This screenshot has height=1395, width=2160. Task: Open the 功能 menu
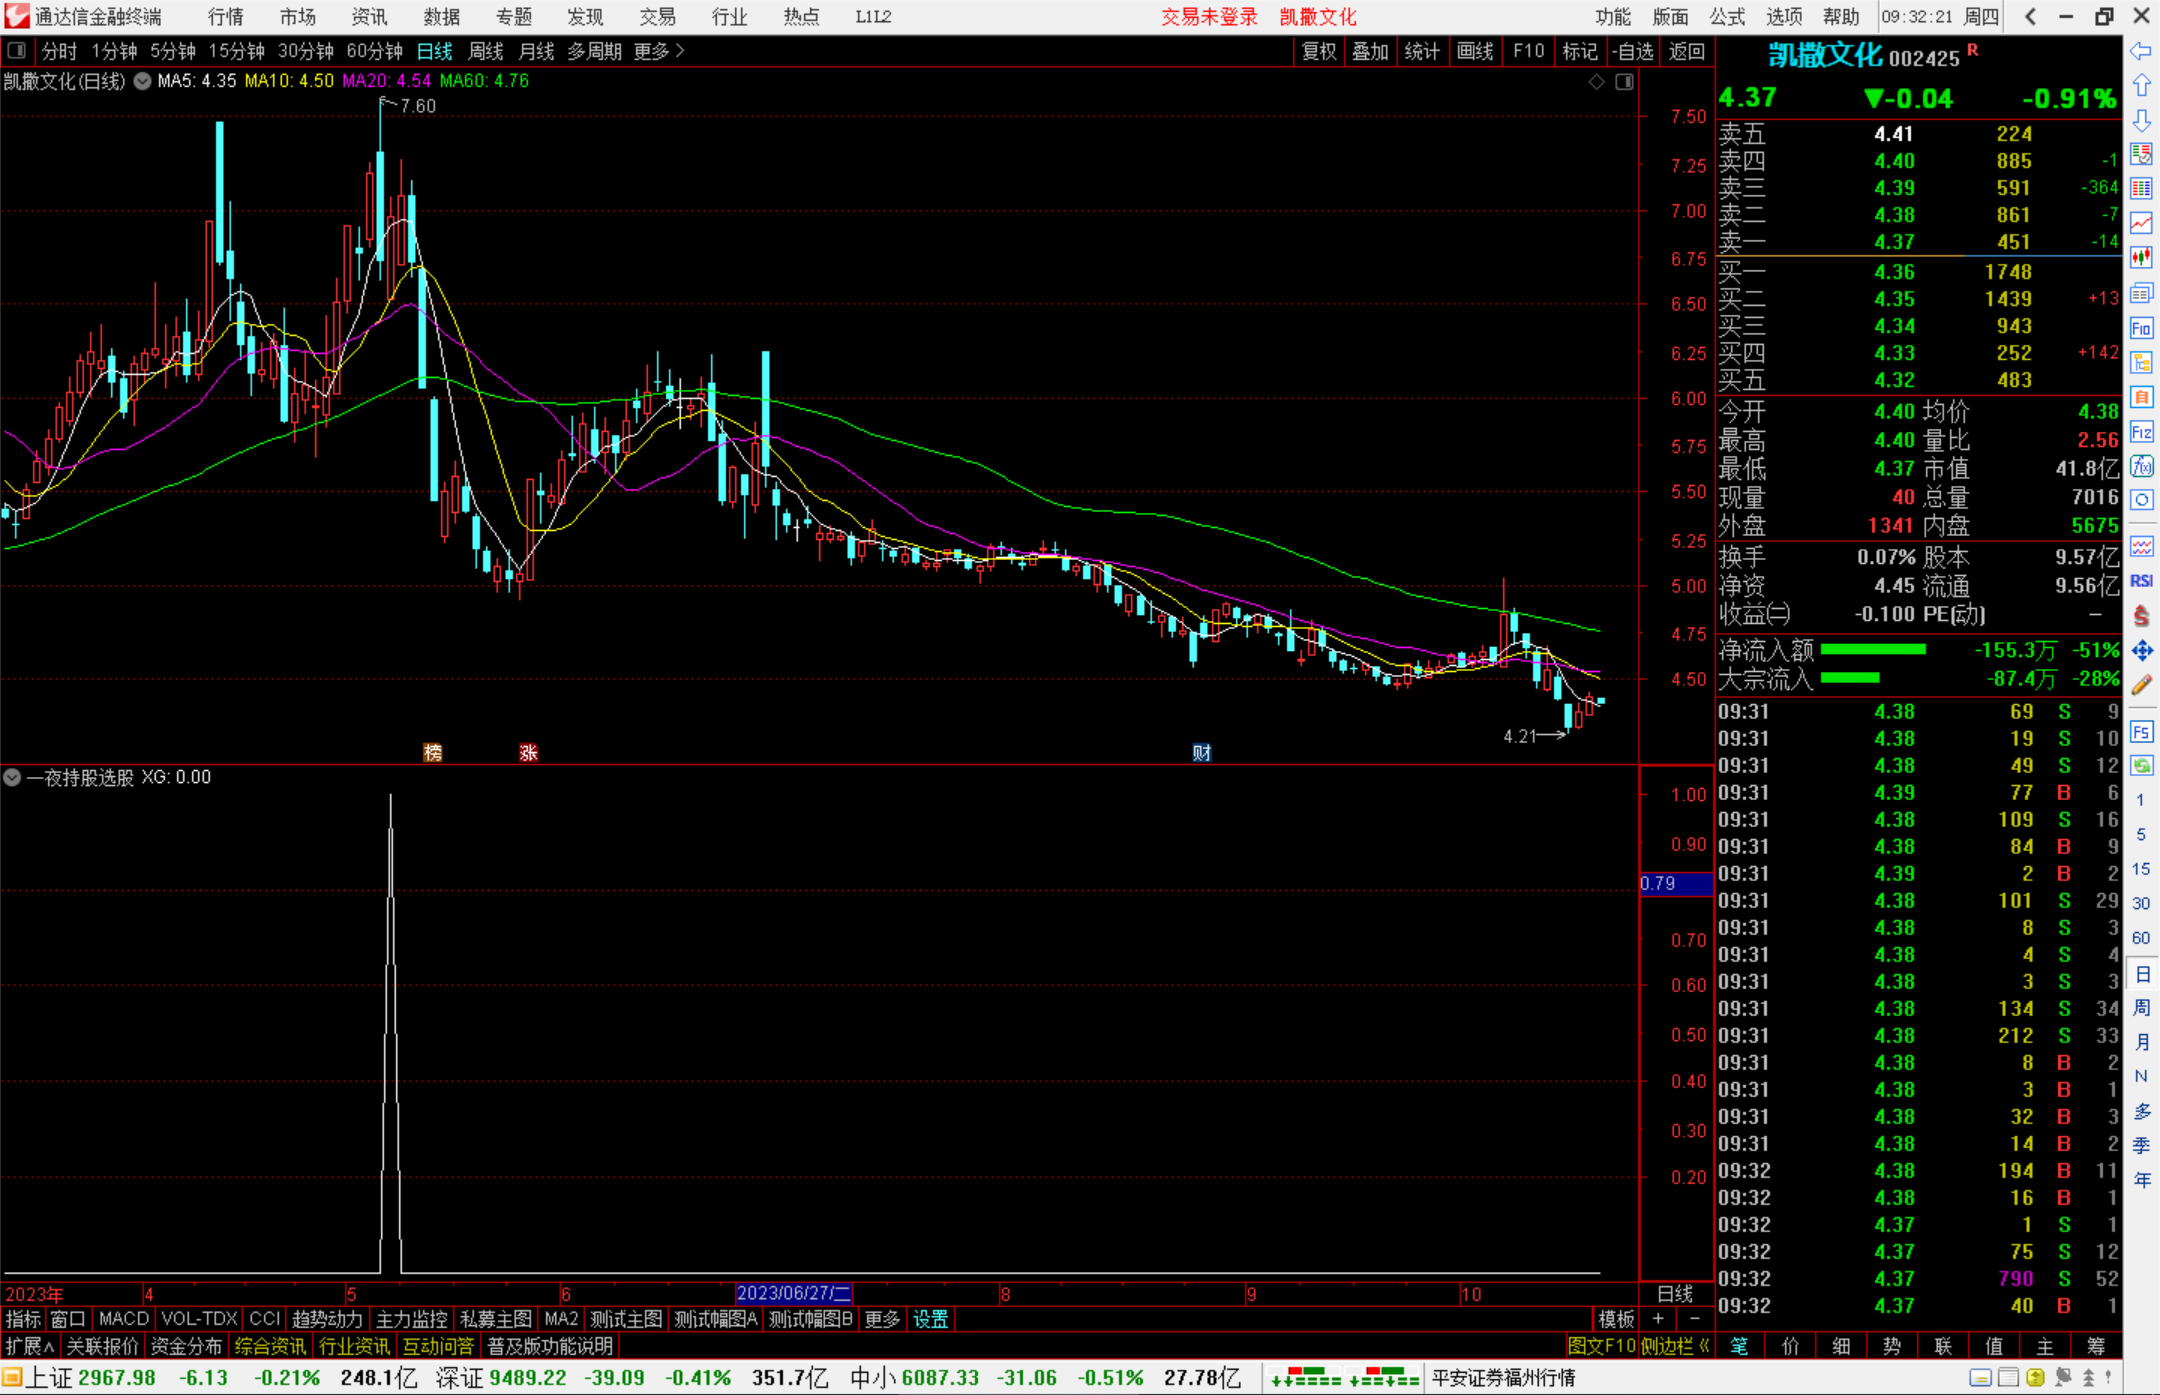click(x=1612, y=16)
